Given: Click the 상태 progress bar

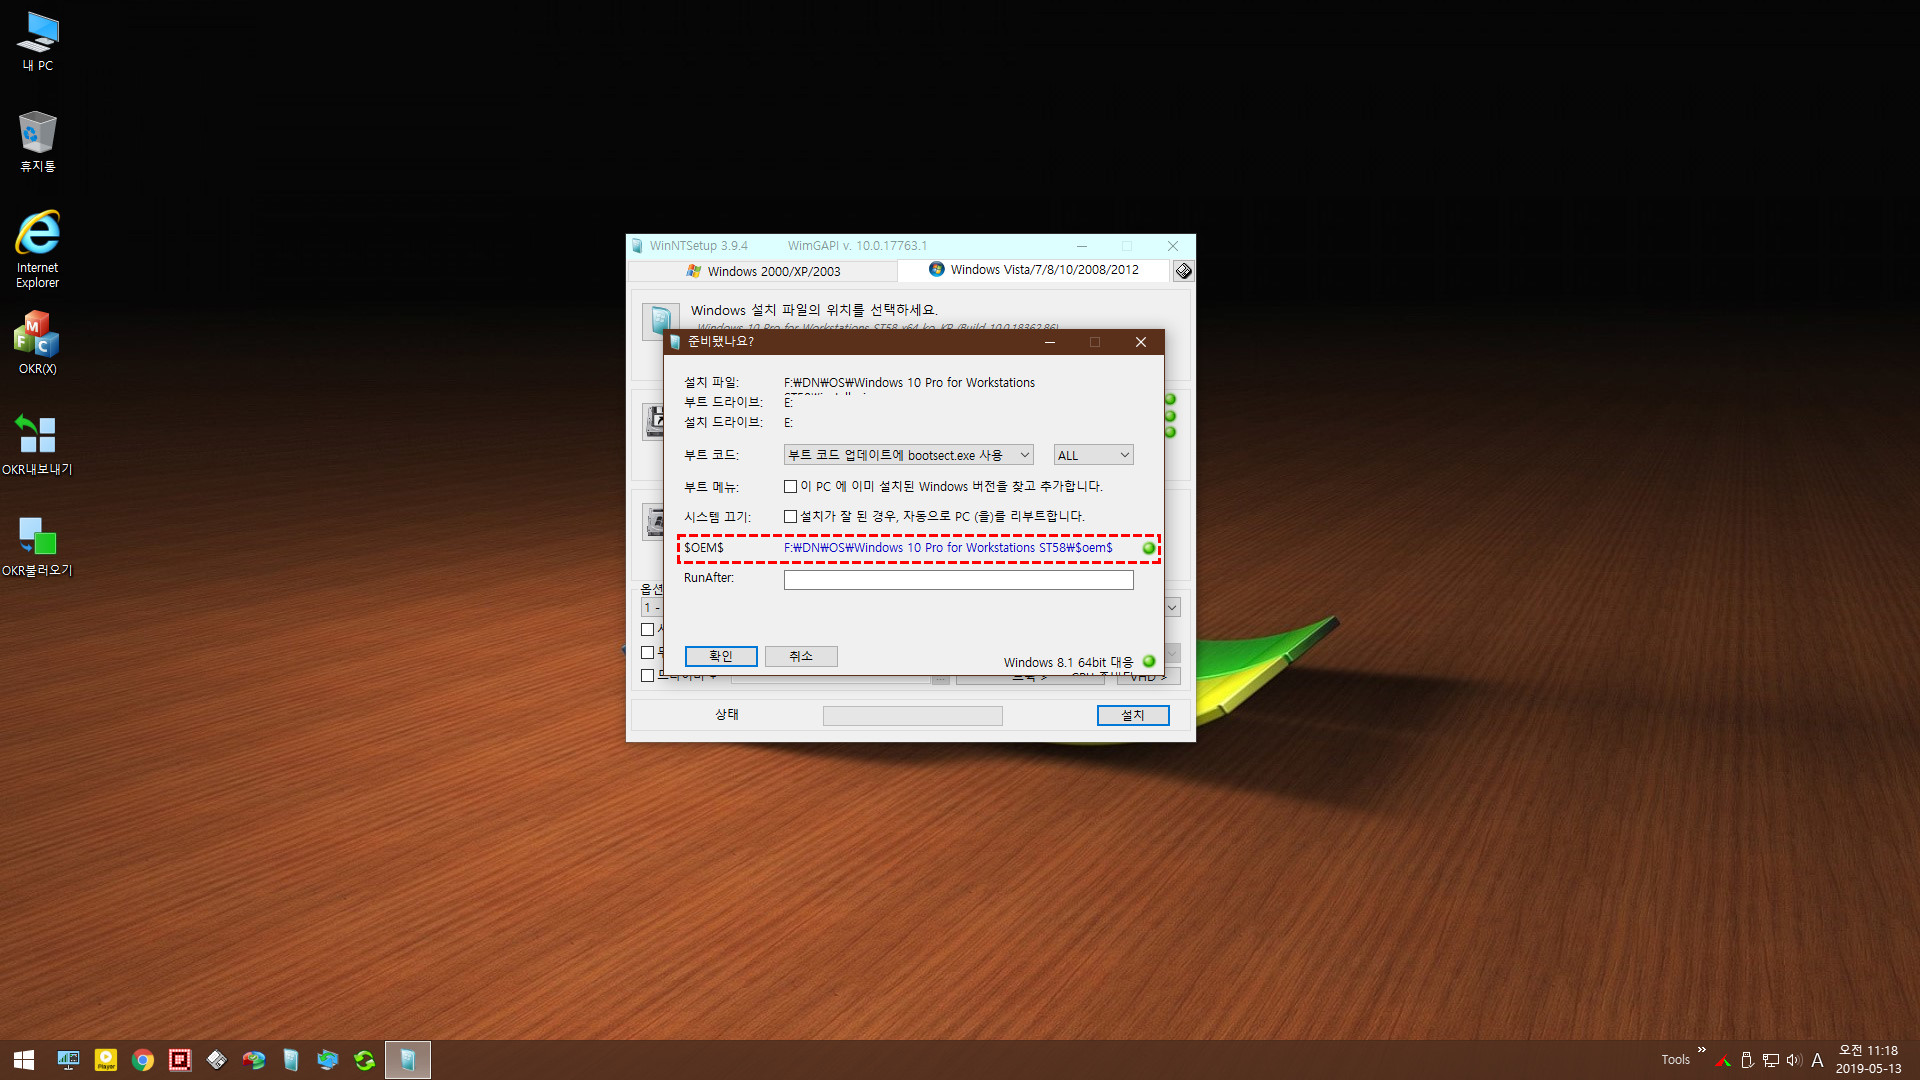Looking at the screenshot, I should tap(912, 715).
